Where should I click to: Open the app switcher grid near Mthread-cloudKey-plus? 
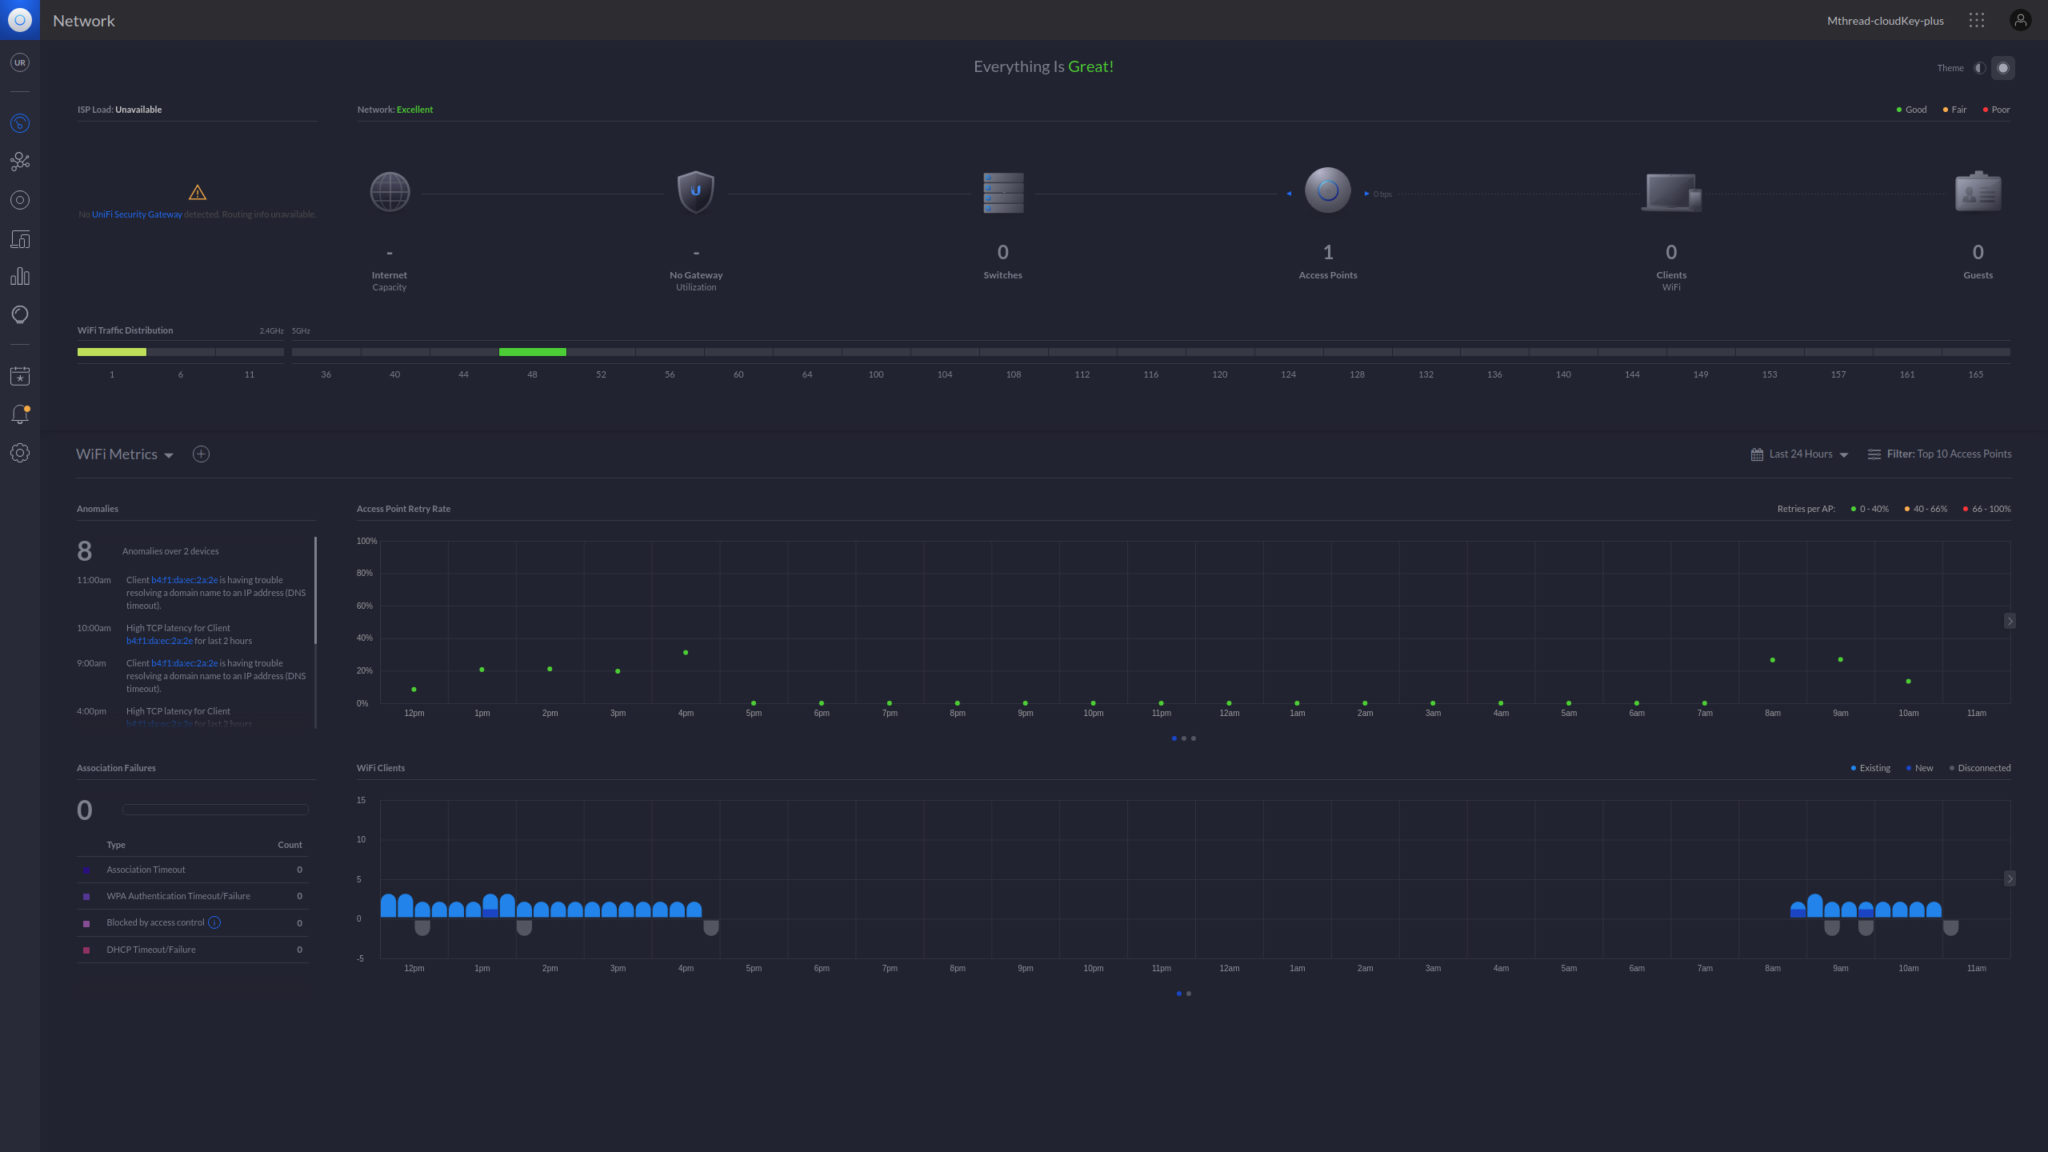tap(1977, 20)
